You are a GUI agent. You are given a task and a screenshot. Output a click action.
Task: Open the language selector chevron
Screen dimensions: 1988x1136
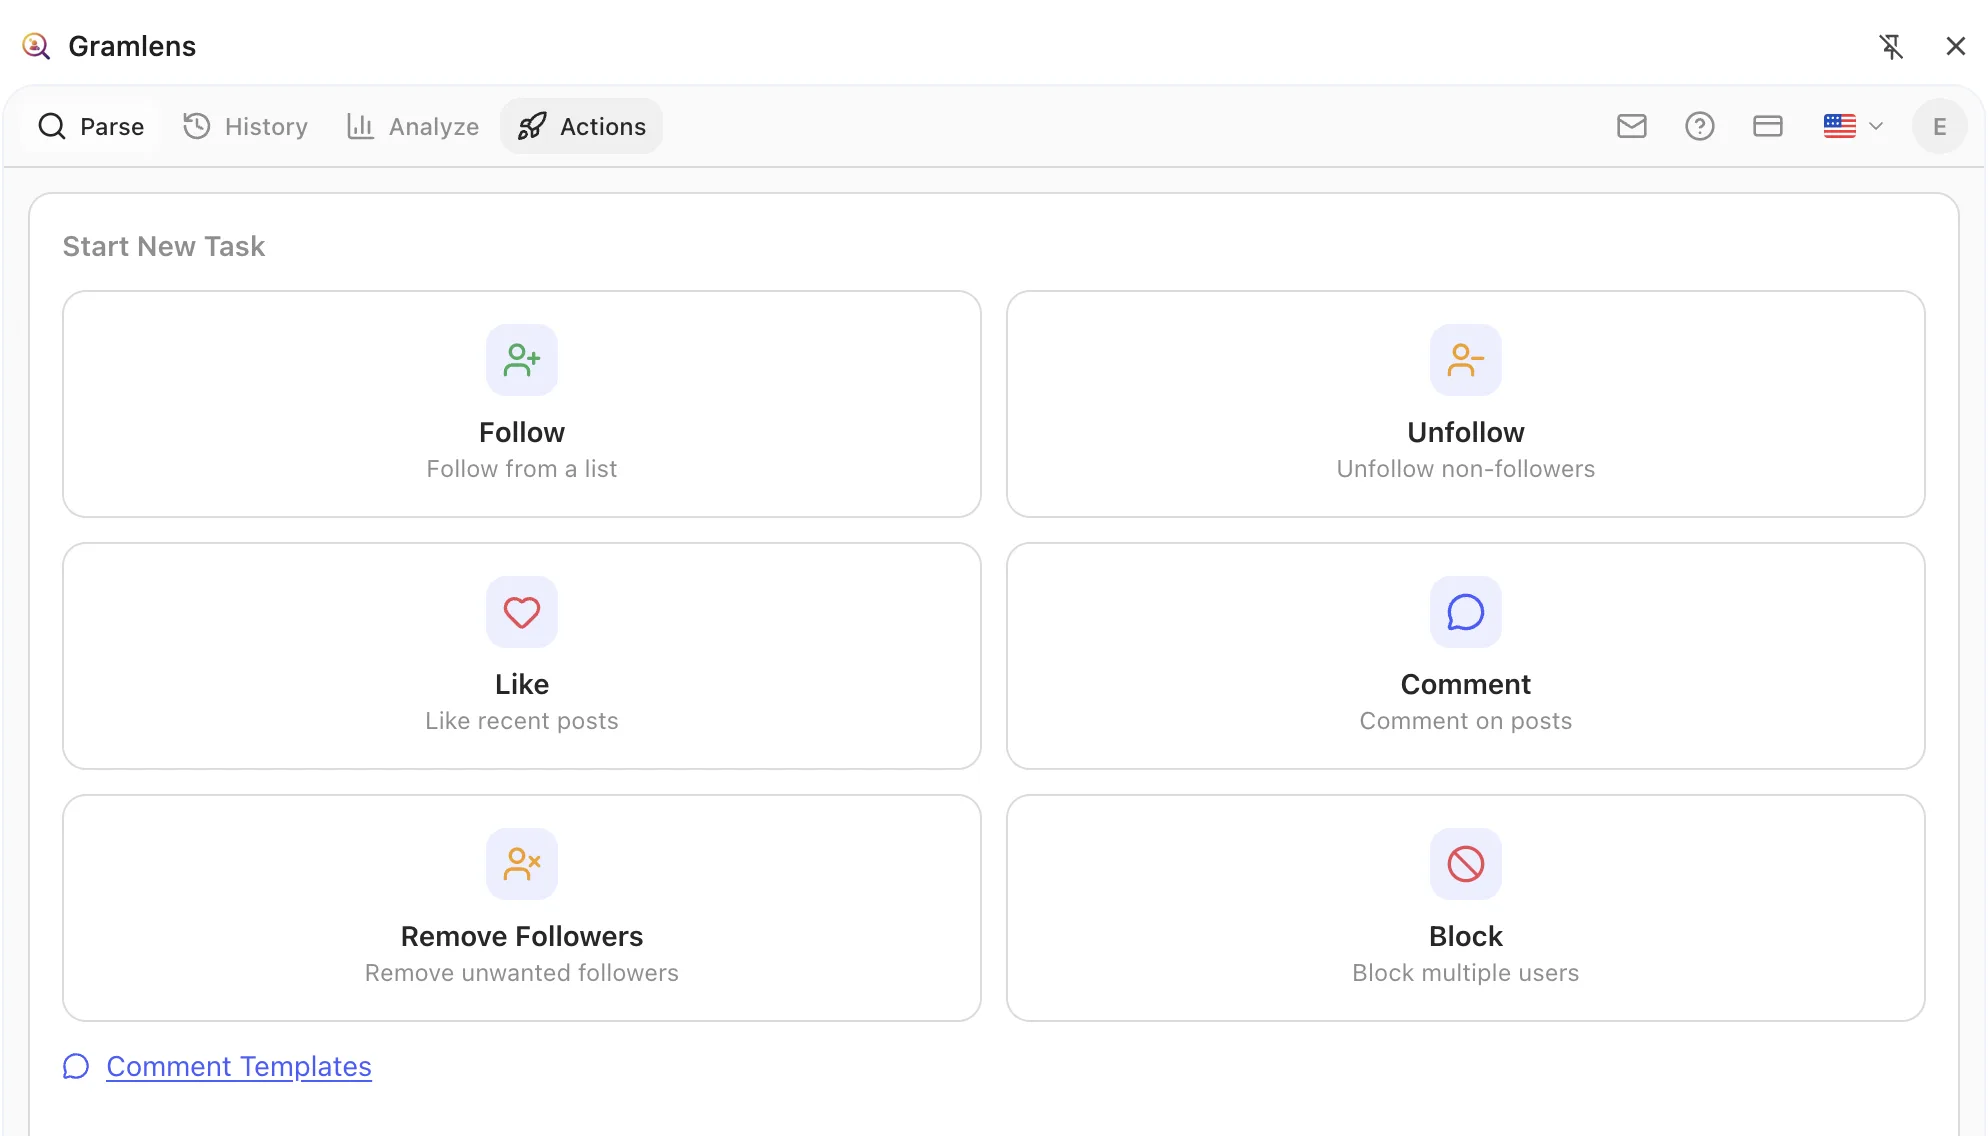(1874, 126)
